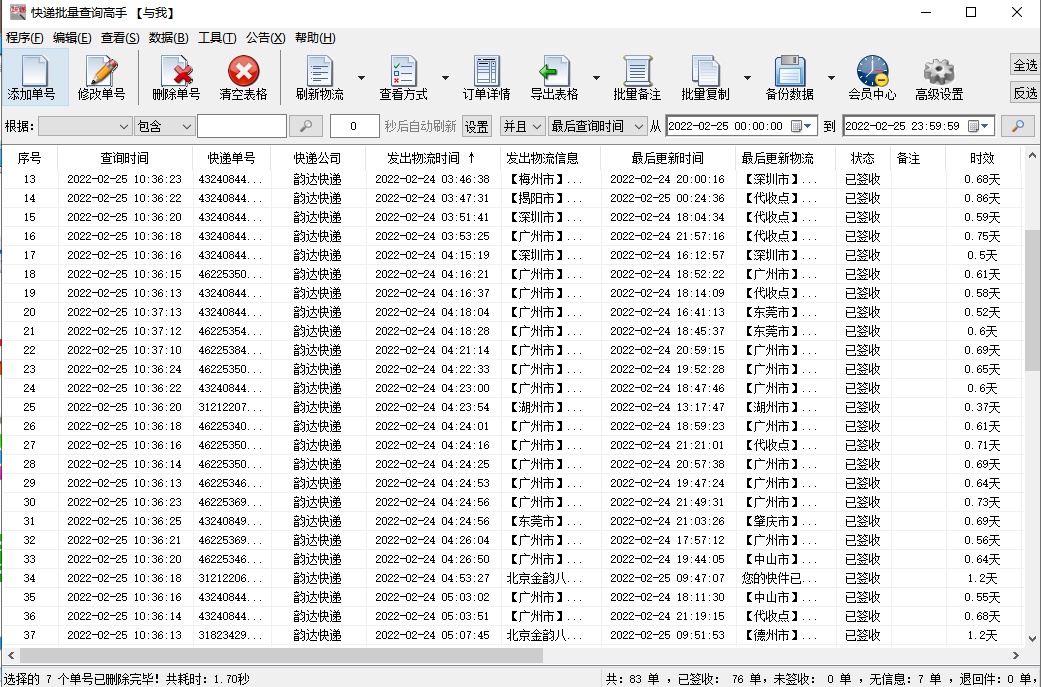Click the 清空表格 red X icon
Image resolution: width=1041 pixels, height=687 pixels.
coord(243,72)
